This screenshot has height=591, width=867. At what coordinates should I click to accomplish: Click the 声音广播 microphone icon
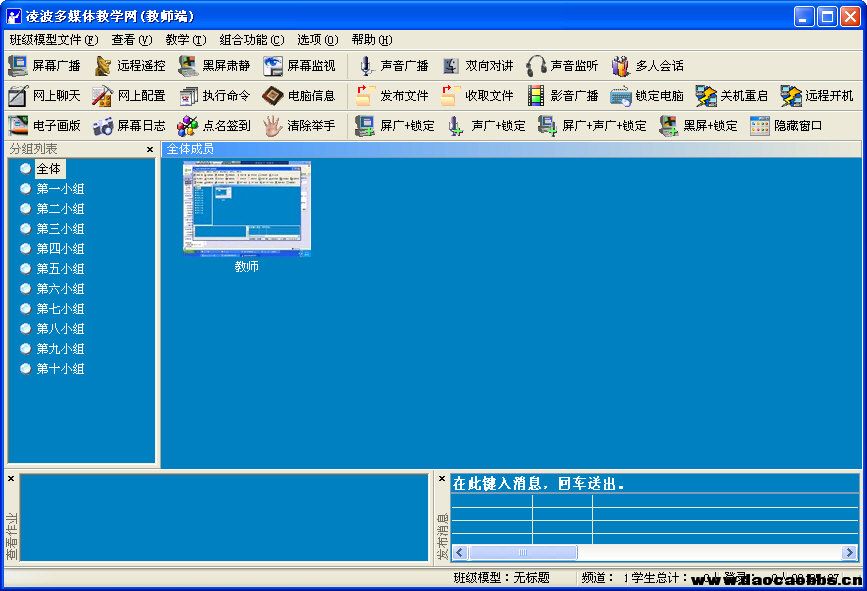pyautogui.click(x=366, y=66)
